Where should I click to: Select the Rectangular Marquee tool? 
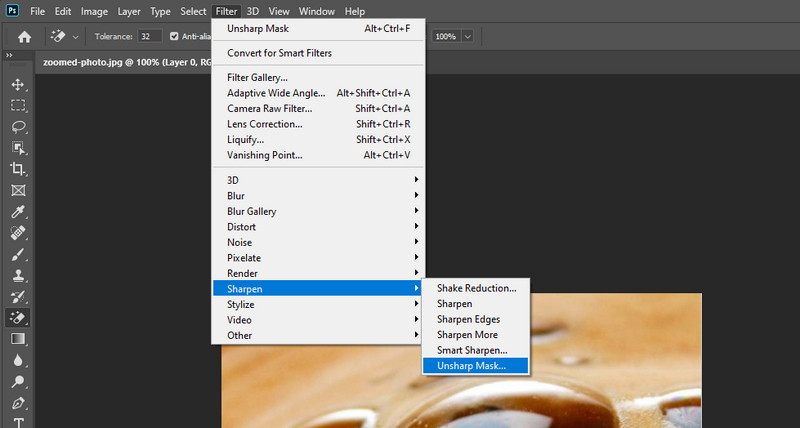[x=18, y=105]
